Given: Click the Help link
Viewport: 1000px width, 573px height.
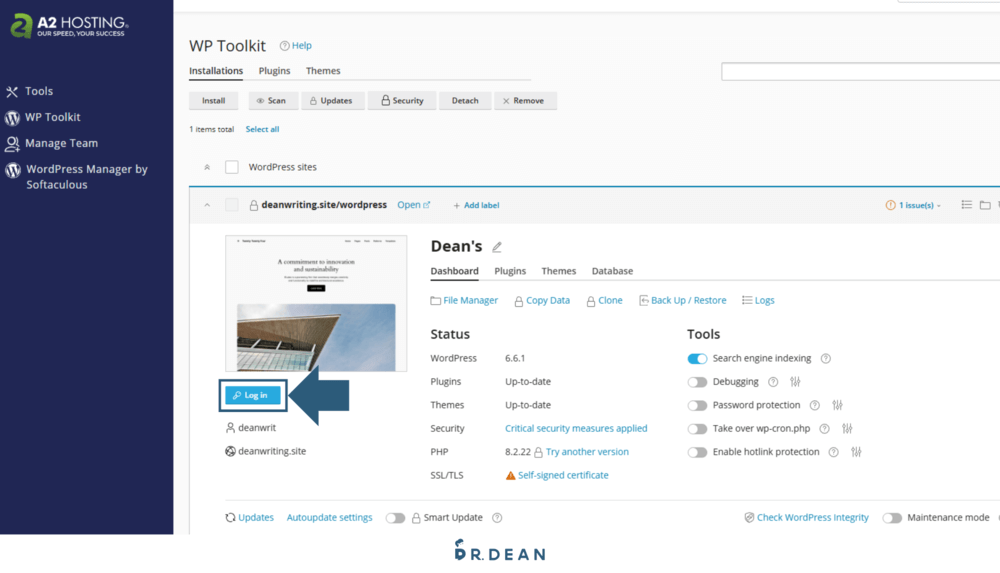Looking at the screenshot, I should [x=296, y=46].
